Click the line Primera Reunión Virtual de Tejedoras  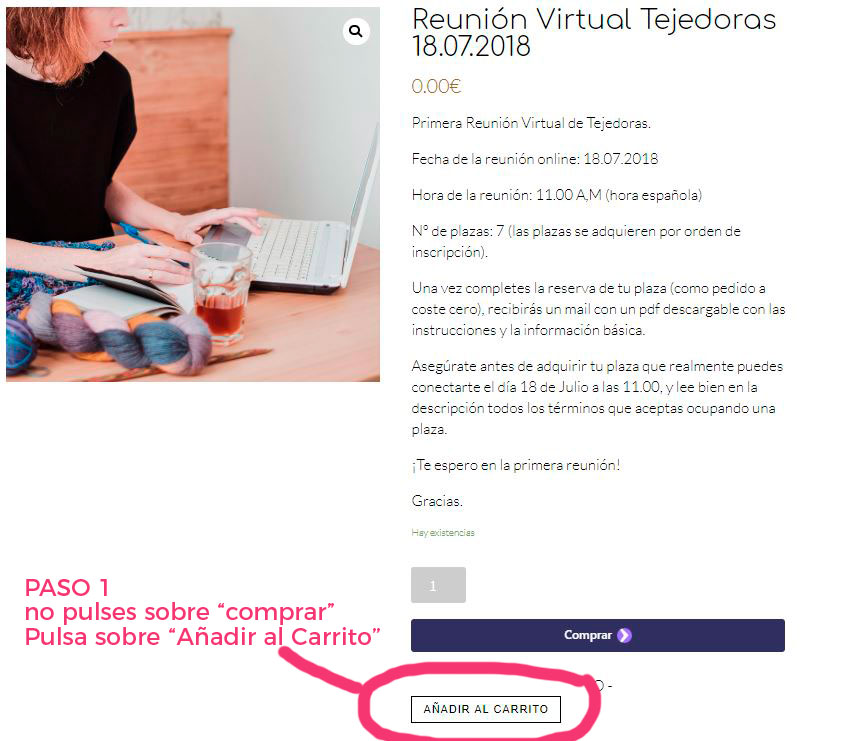[x=531, y=123]
